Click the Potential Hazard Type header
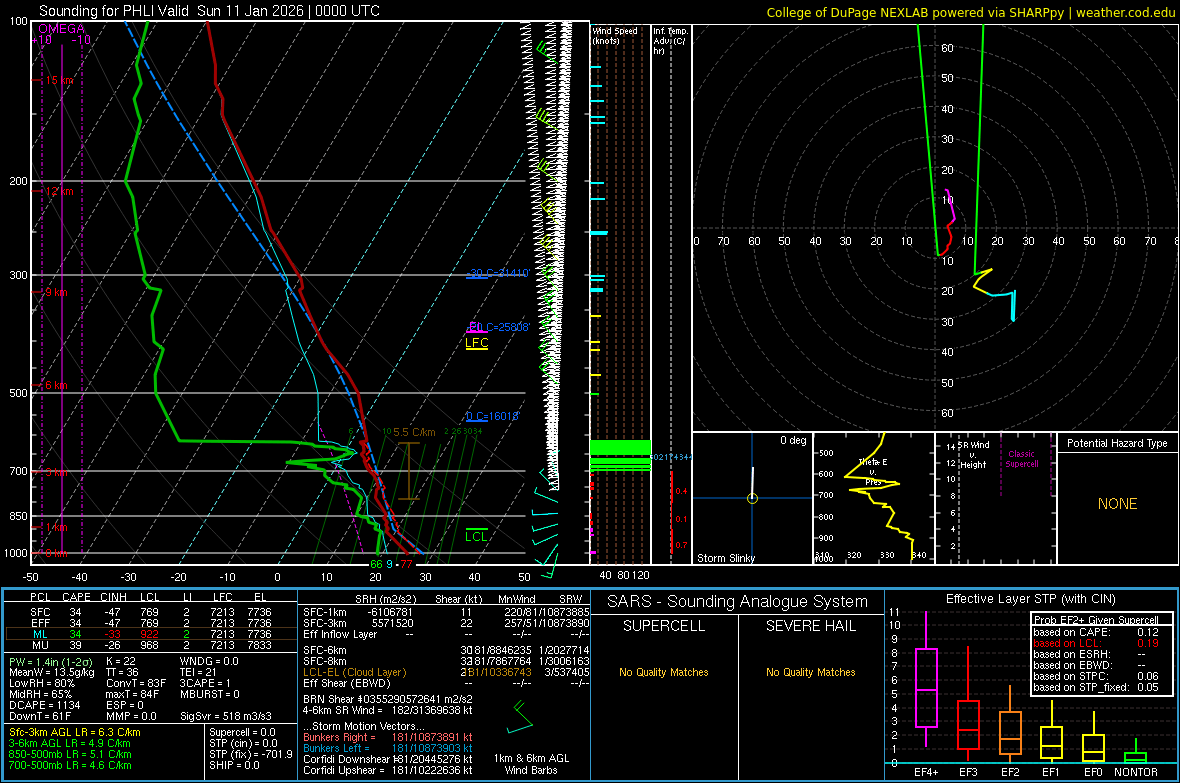This screenshot has height=783, width=1180. click(1117, 443)
